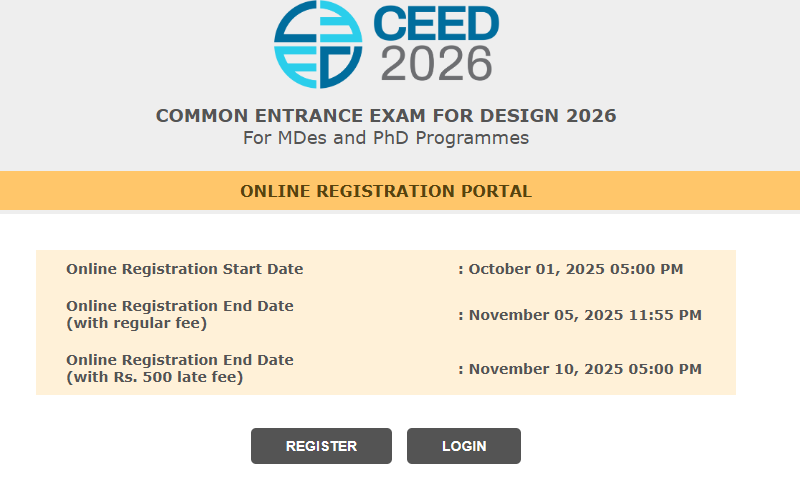Open the LOGIN page

(x=464, y=446)
